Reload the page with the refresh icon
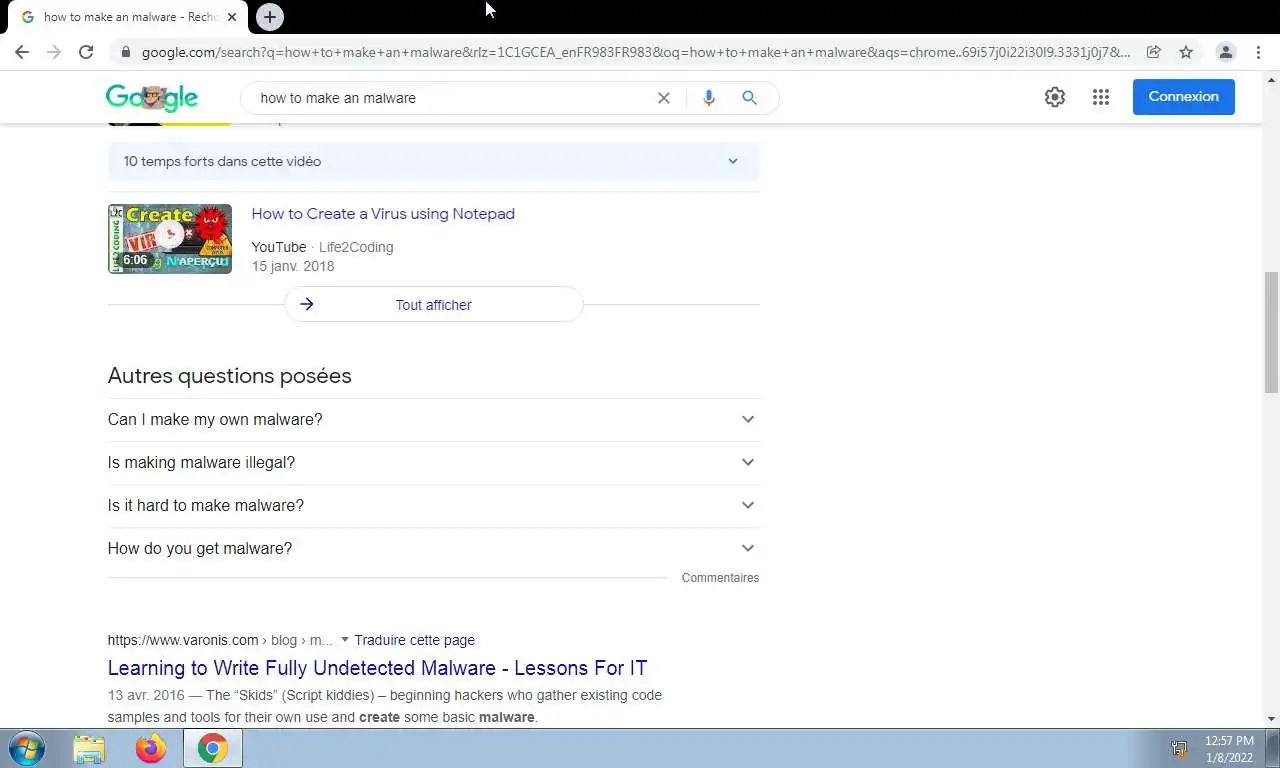This screenshot has height=768, width=1280. pos(86,52)
